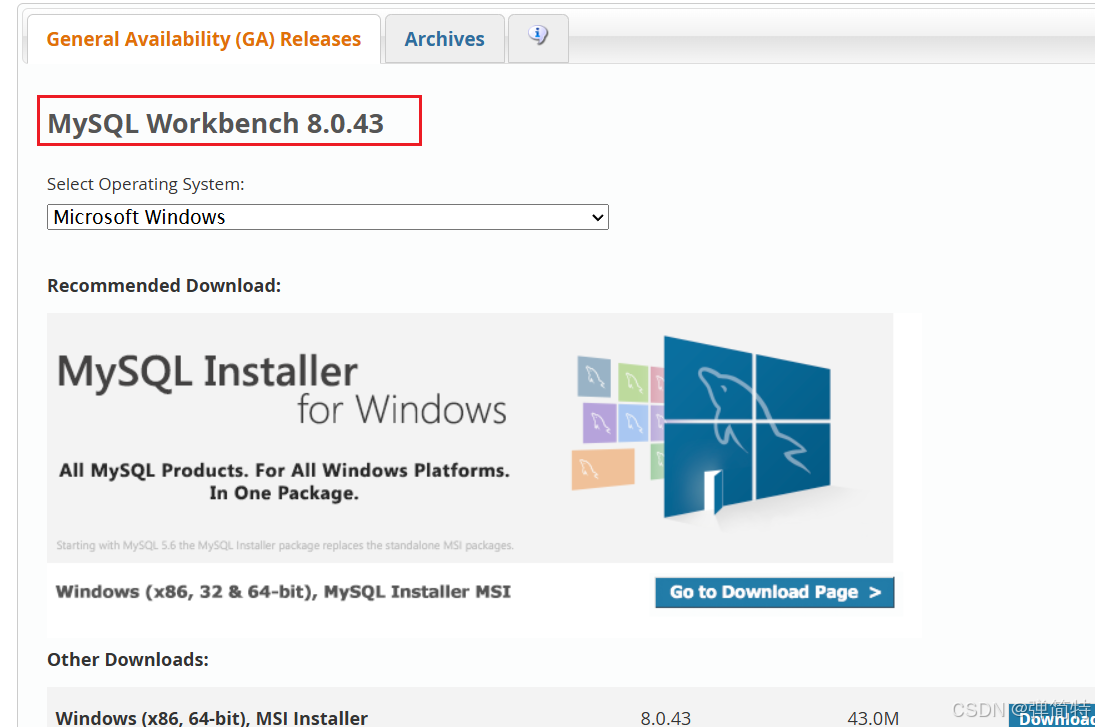
Task: Click the Go to Download Page button
Action: tap(774, 592)
